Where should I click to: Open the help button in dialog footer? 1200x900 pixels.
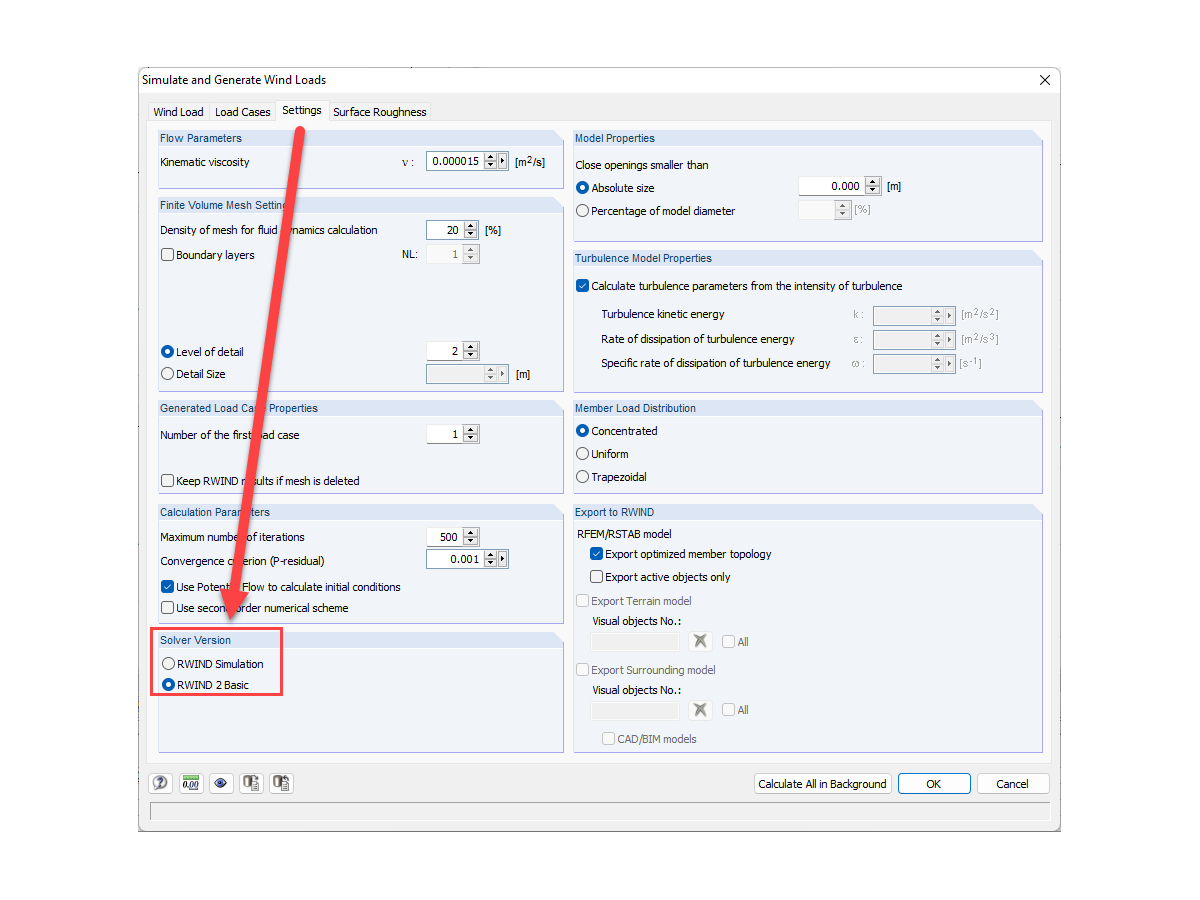pos(160,784)
